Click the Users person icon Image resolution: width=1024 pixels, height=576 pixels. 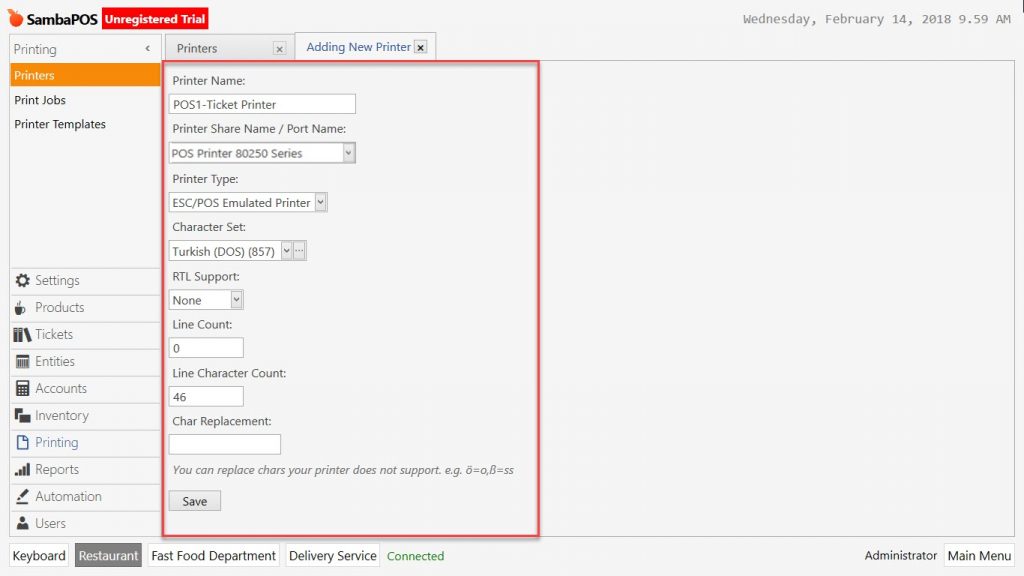22,523
